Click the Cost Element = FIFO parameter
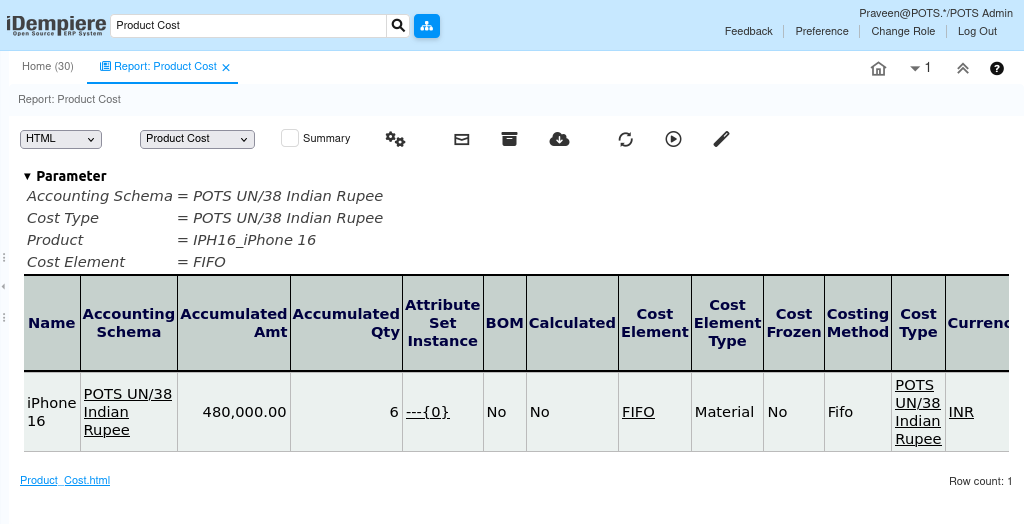 point(126,262)
